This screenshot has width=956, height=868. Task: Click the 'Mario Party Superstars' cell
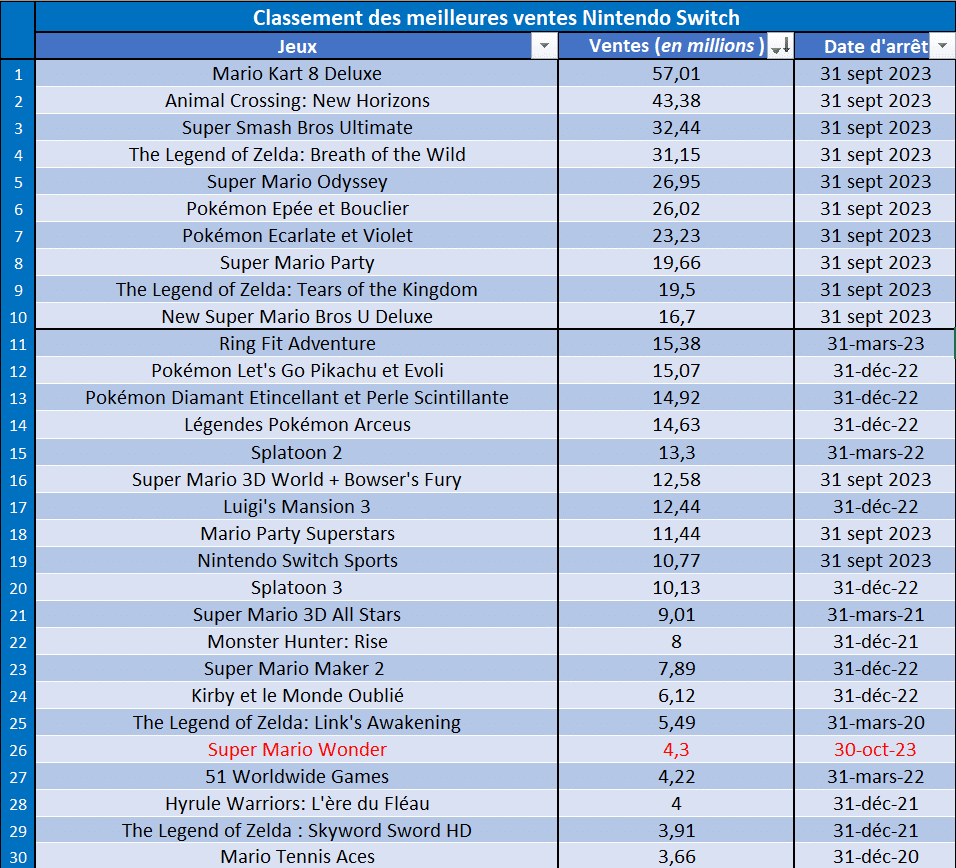pyautogui.click(x=297, y=533)
